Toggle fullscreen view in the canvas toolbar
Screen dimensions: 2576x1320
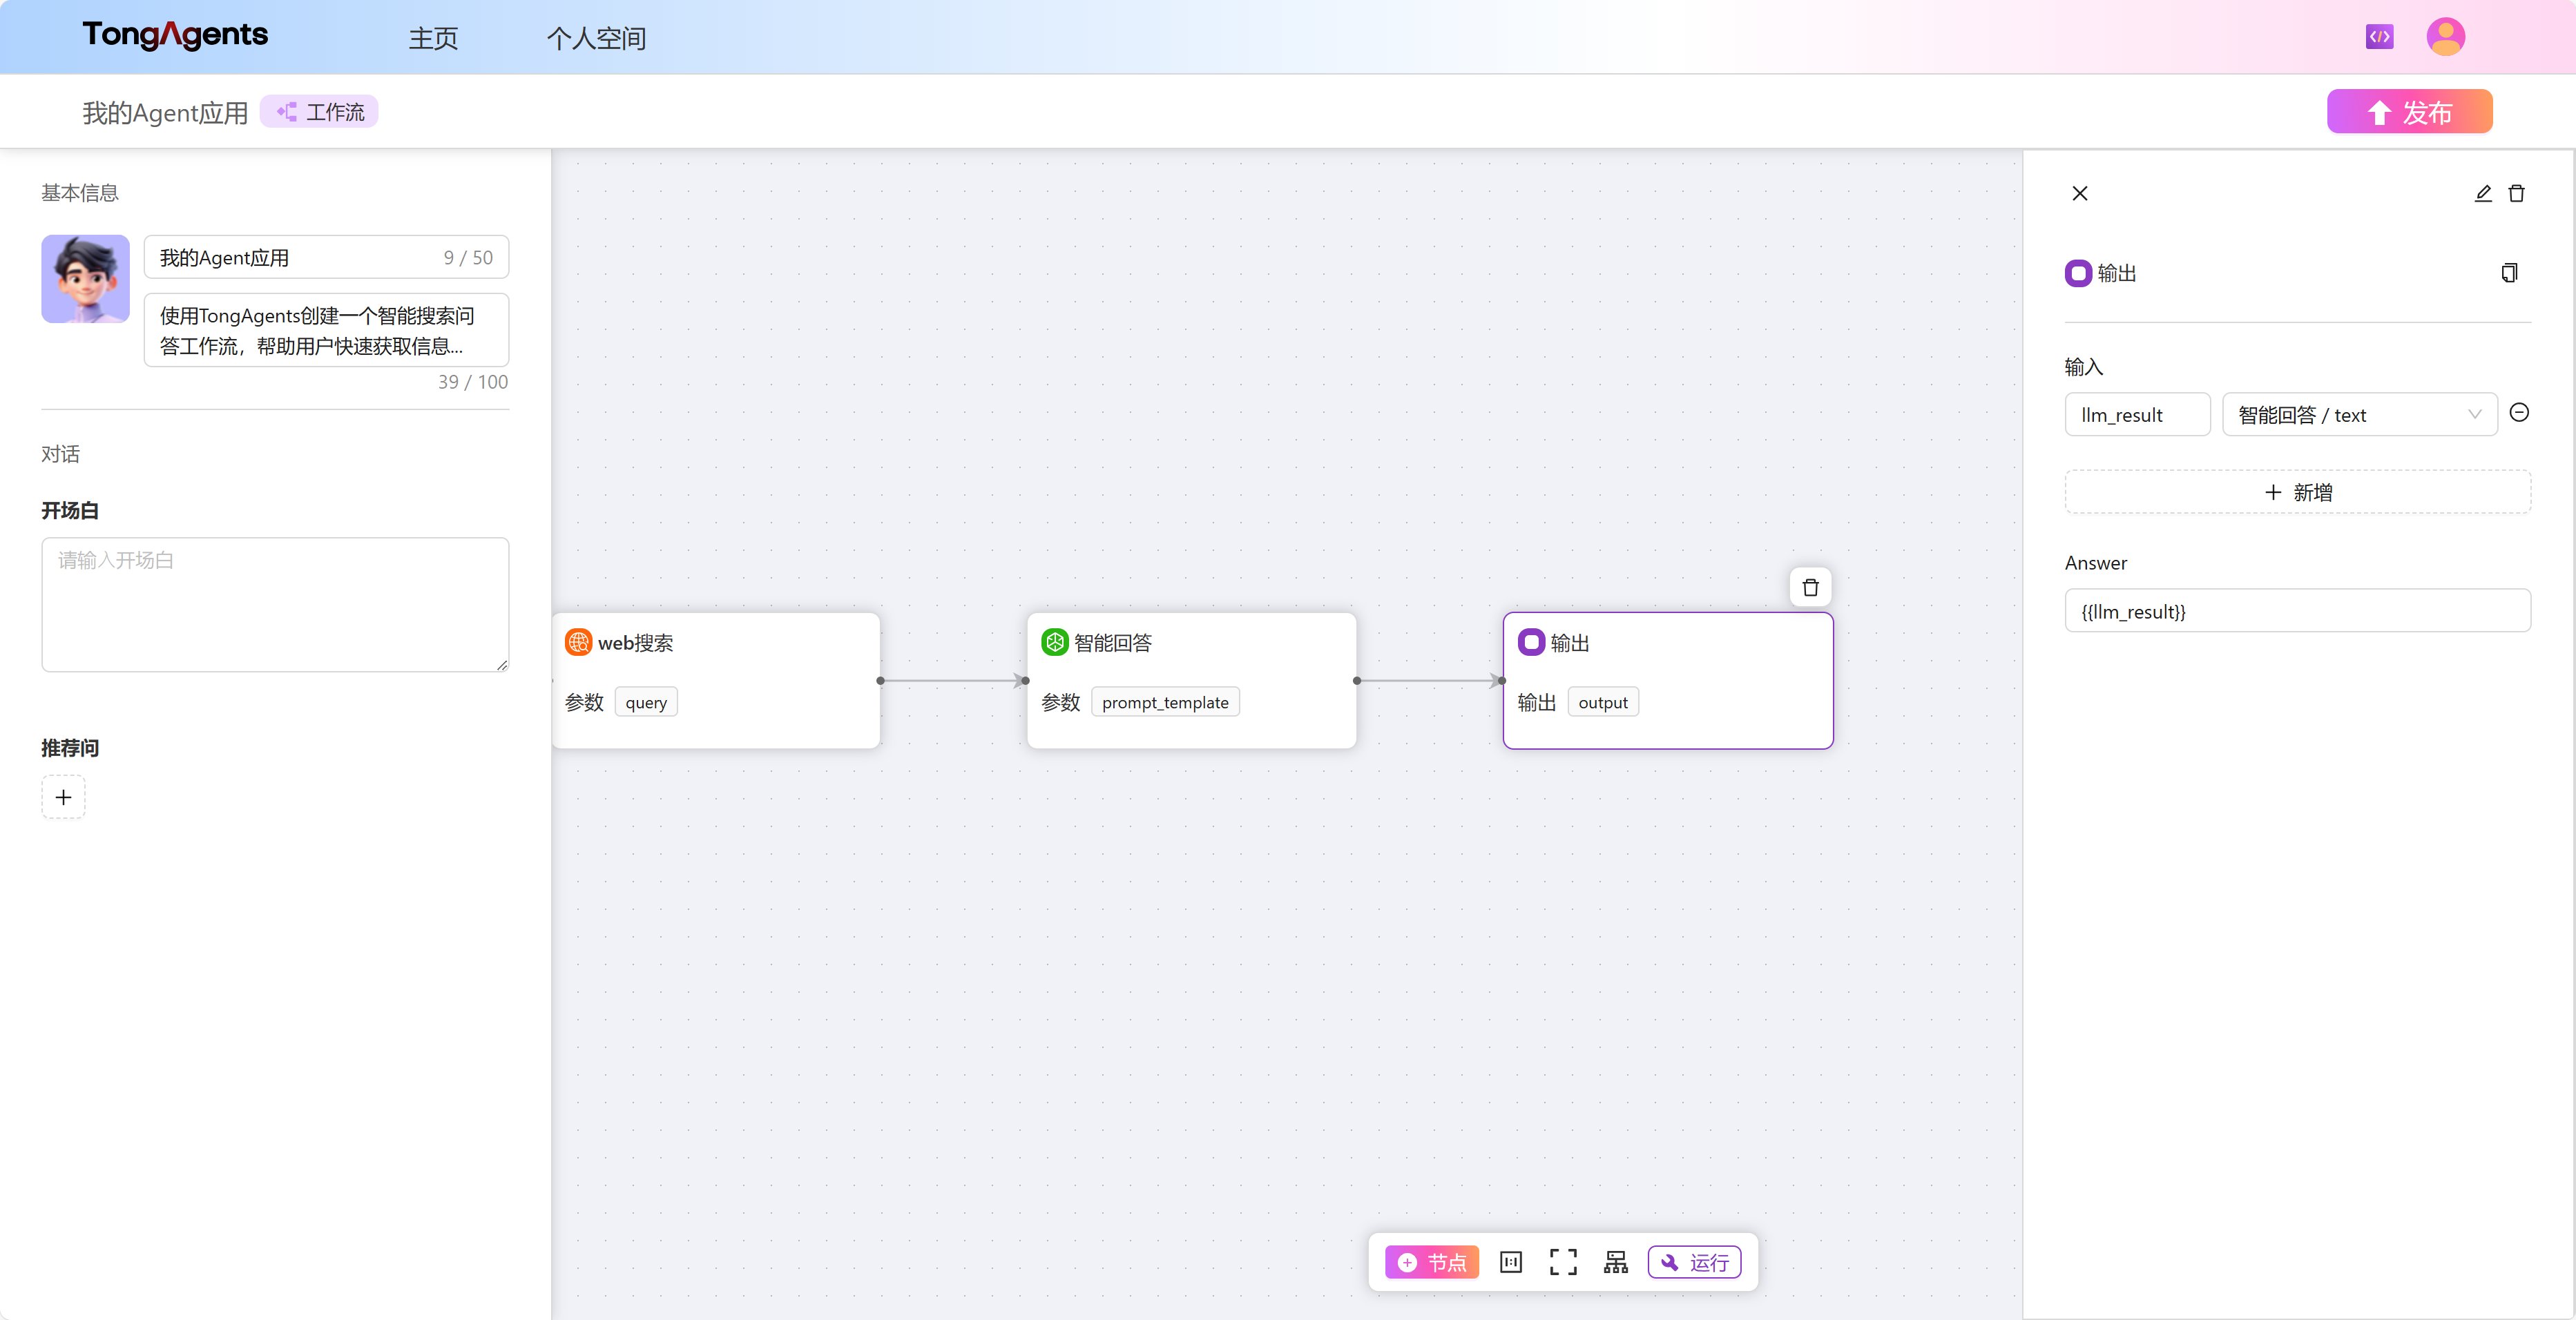pos(1563,1262)
